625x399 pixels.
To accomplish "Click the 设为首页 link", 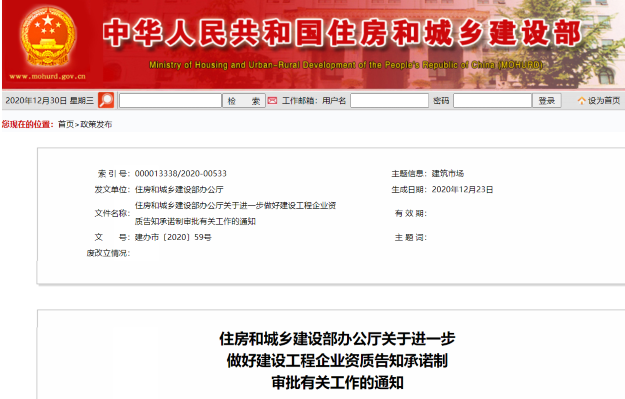I will click(604, 101).
